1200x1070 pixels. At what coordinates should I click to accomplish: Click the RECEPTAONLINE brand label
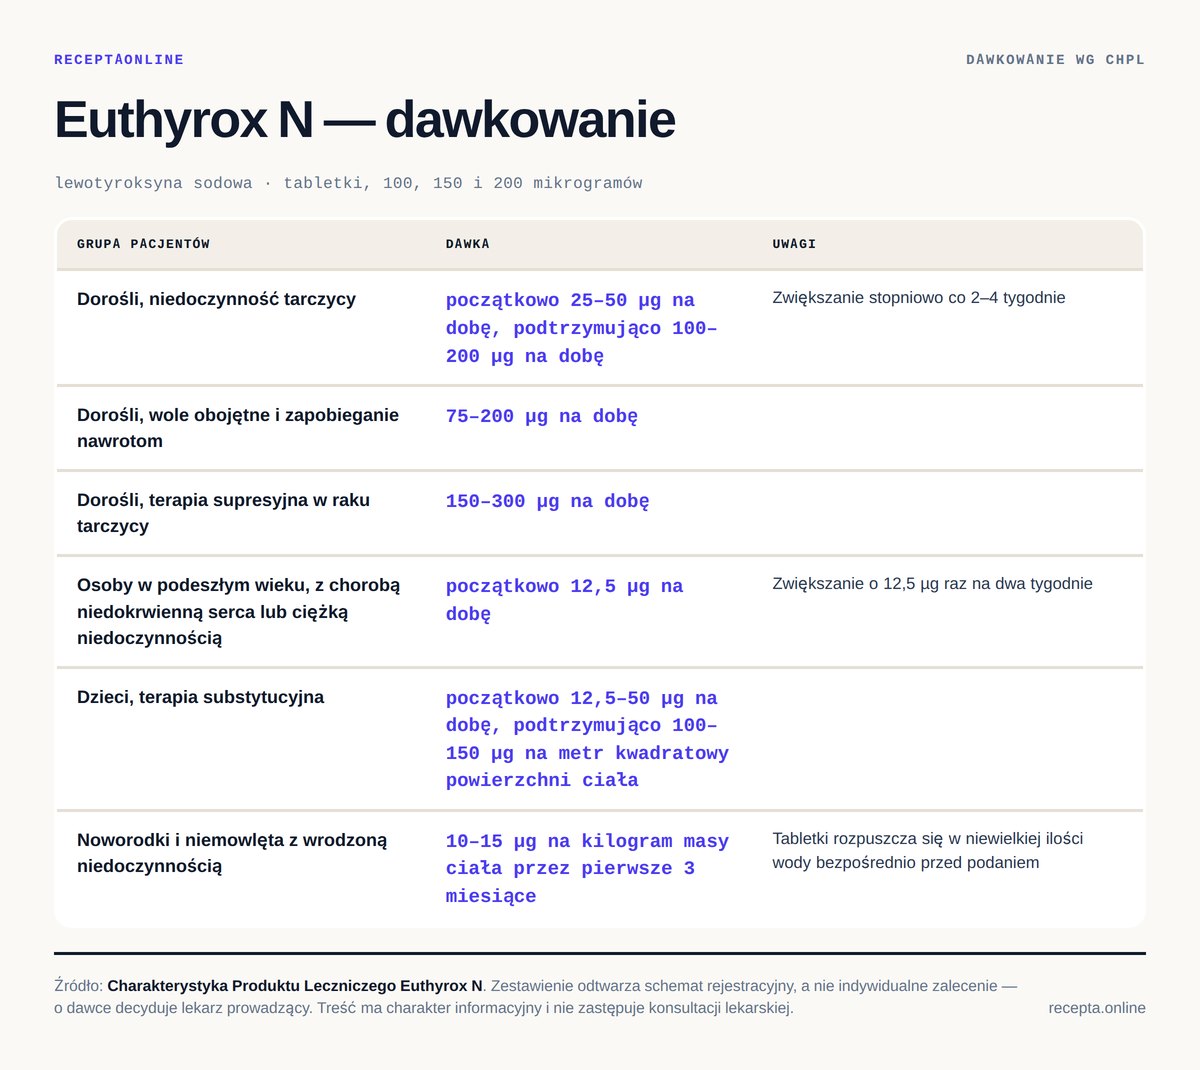click(x=119, y=60)
